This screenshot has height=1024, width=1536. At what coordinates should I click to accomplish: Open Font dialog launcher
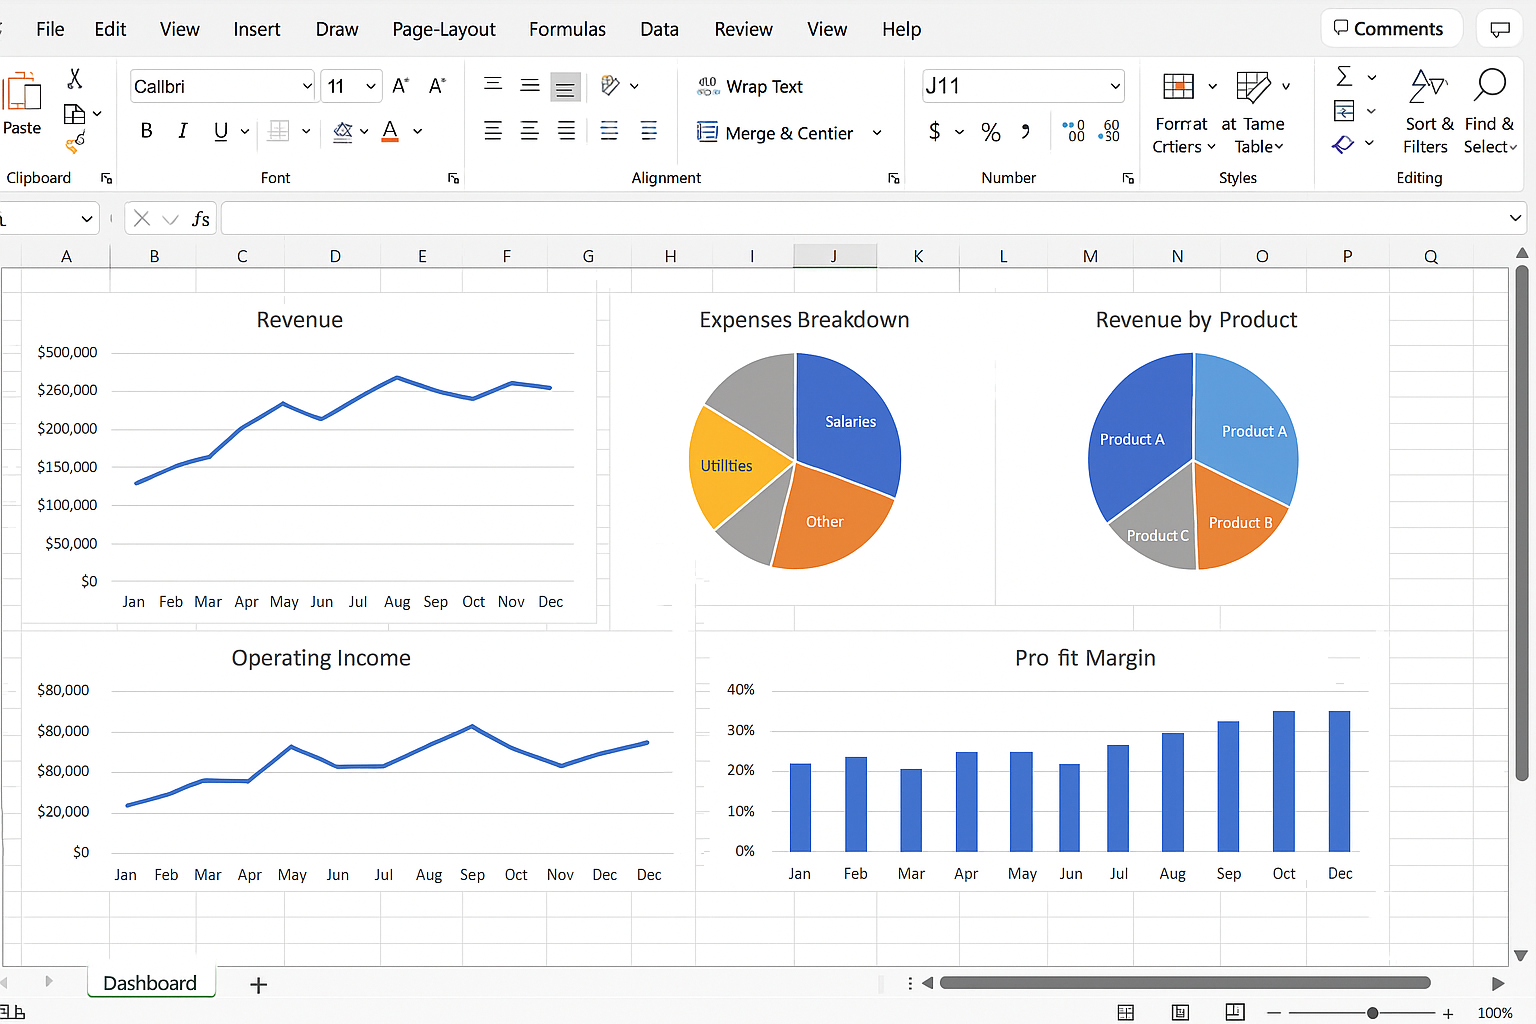pyautogui.click(x=453, y=178)
